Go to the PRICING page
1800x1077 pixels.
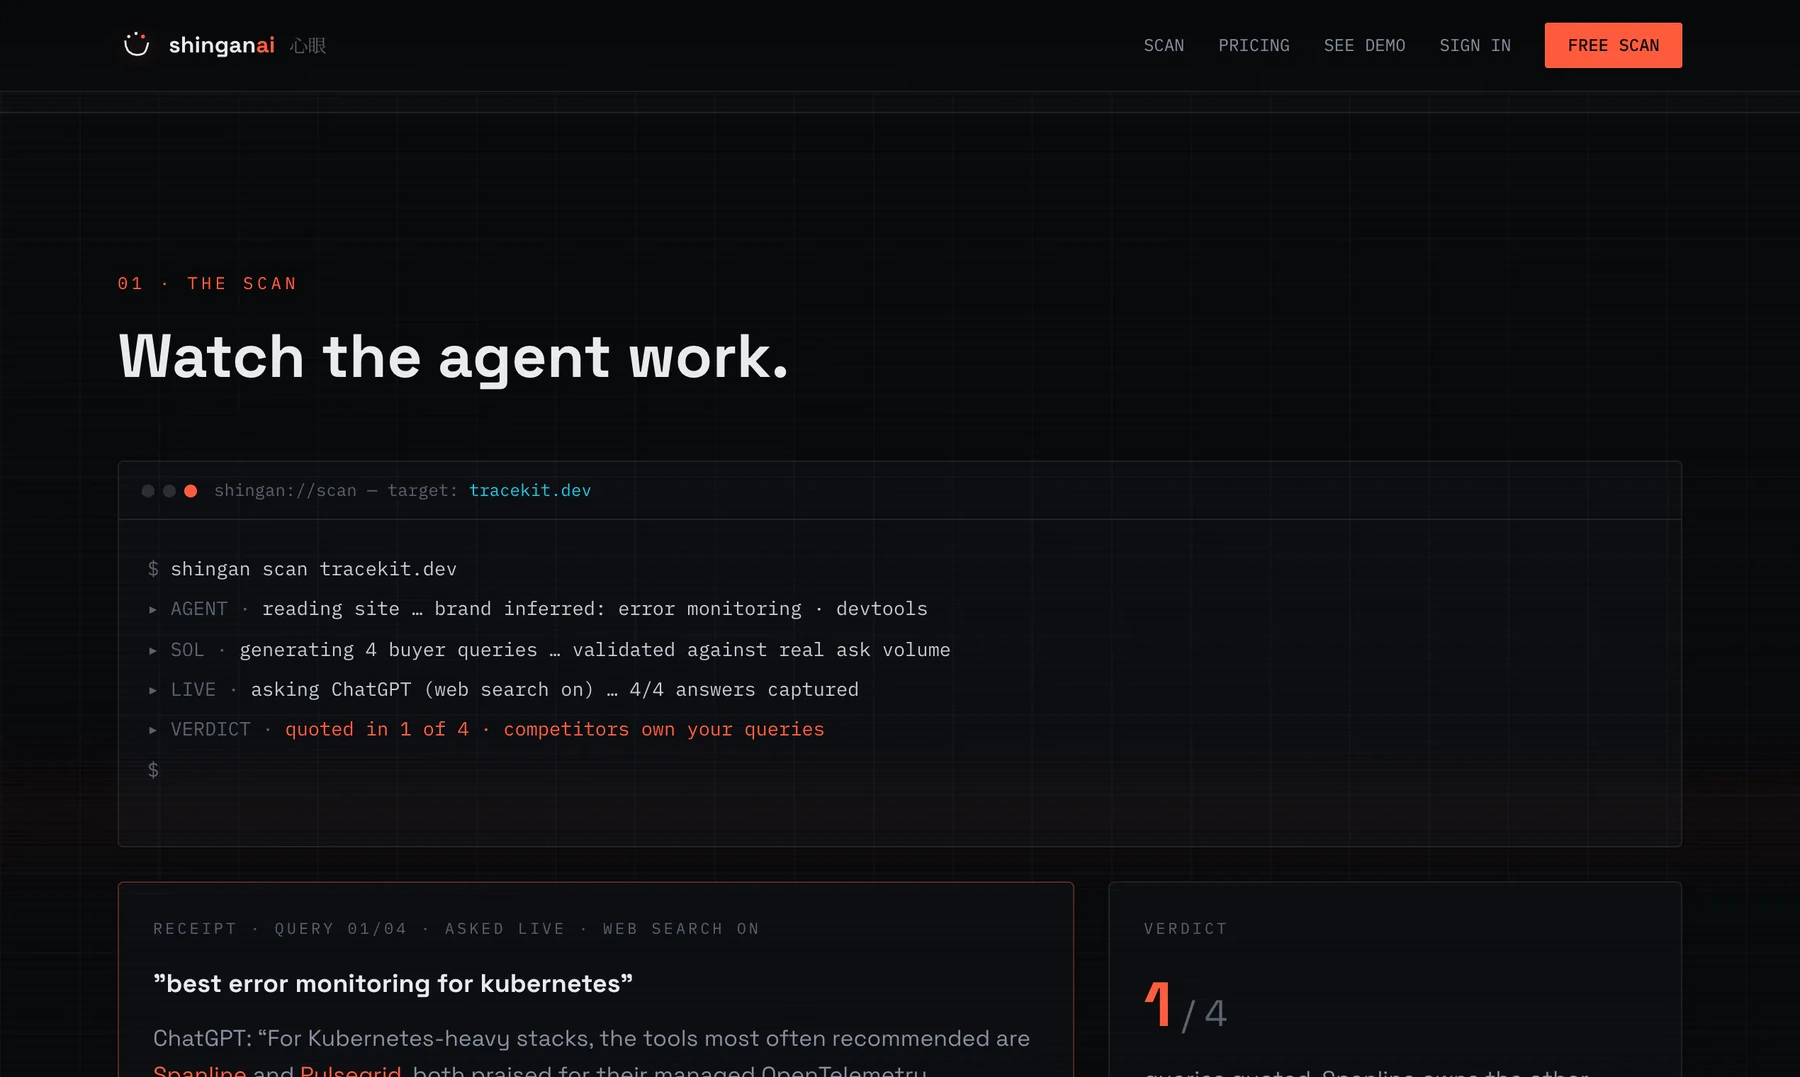(x=1254, y=45)
